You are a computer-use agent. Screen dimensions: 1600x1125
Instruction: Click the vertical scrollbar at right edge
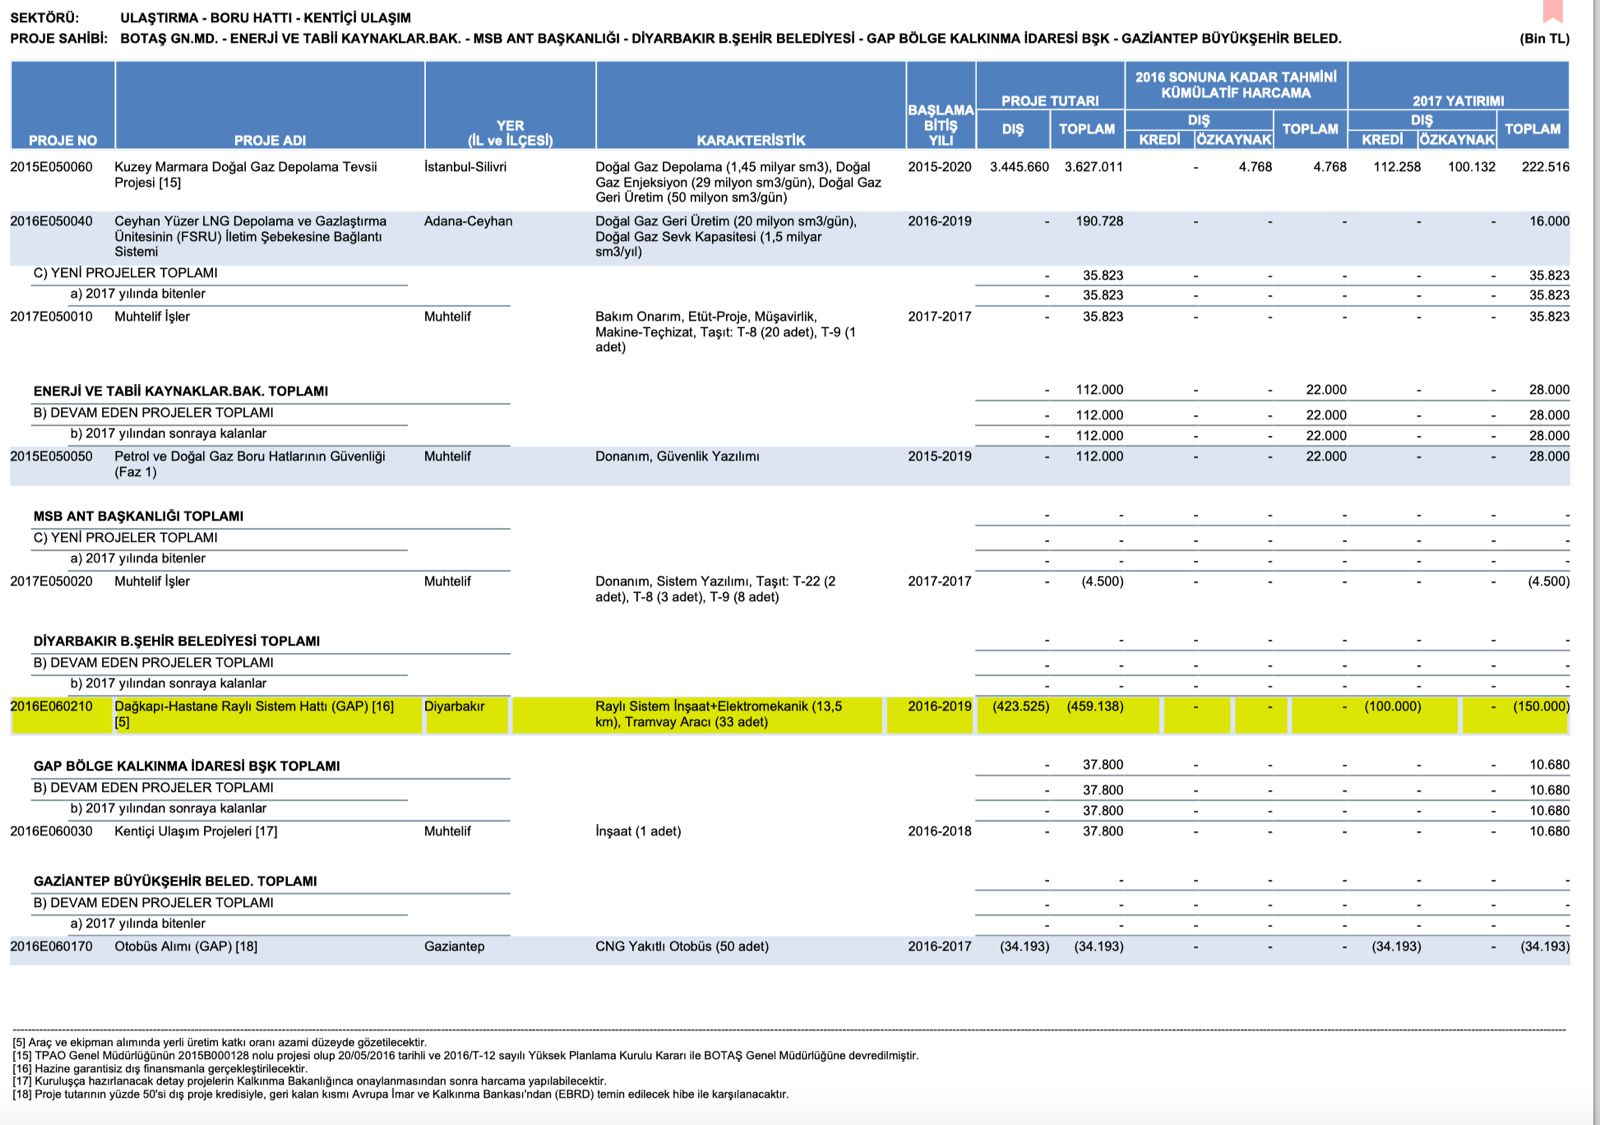point(1595,560)
